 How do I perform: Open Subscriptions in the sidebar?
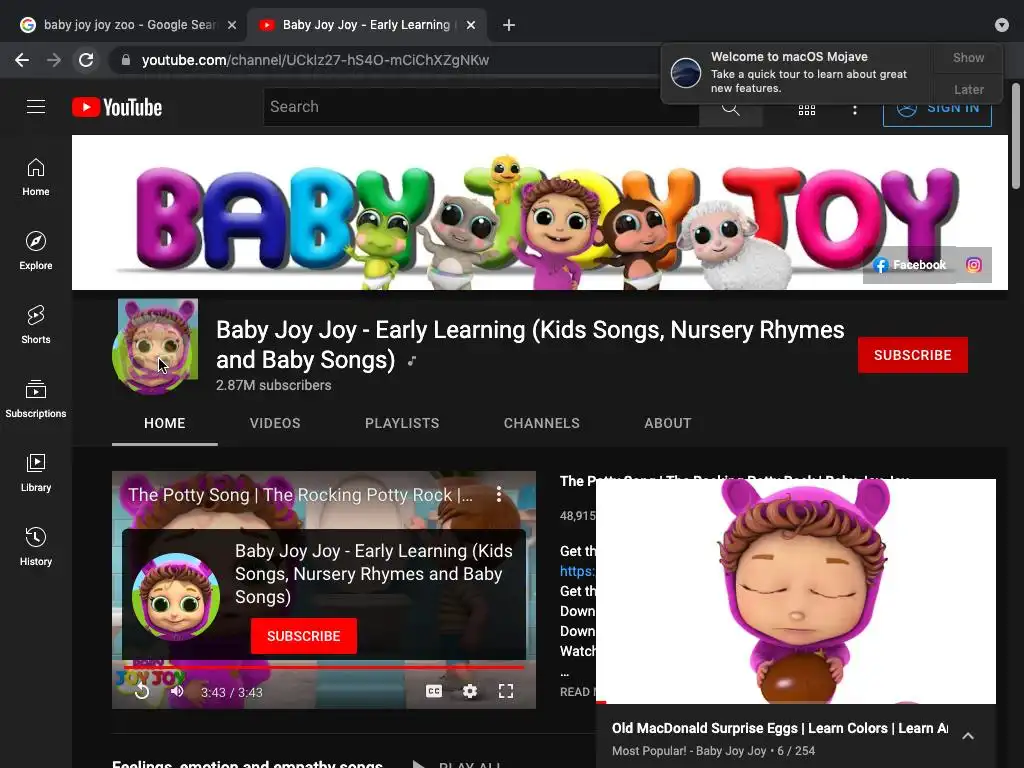point(36,398)
